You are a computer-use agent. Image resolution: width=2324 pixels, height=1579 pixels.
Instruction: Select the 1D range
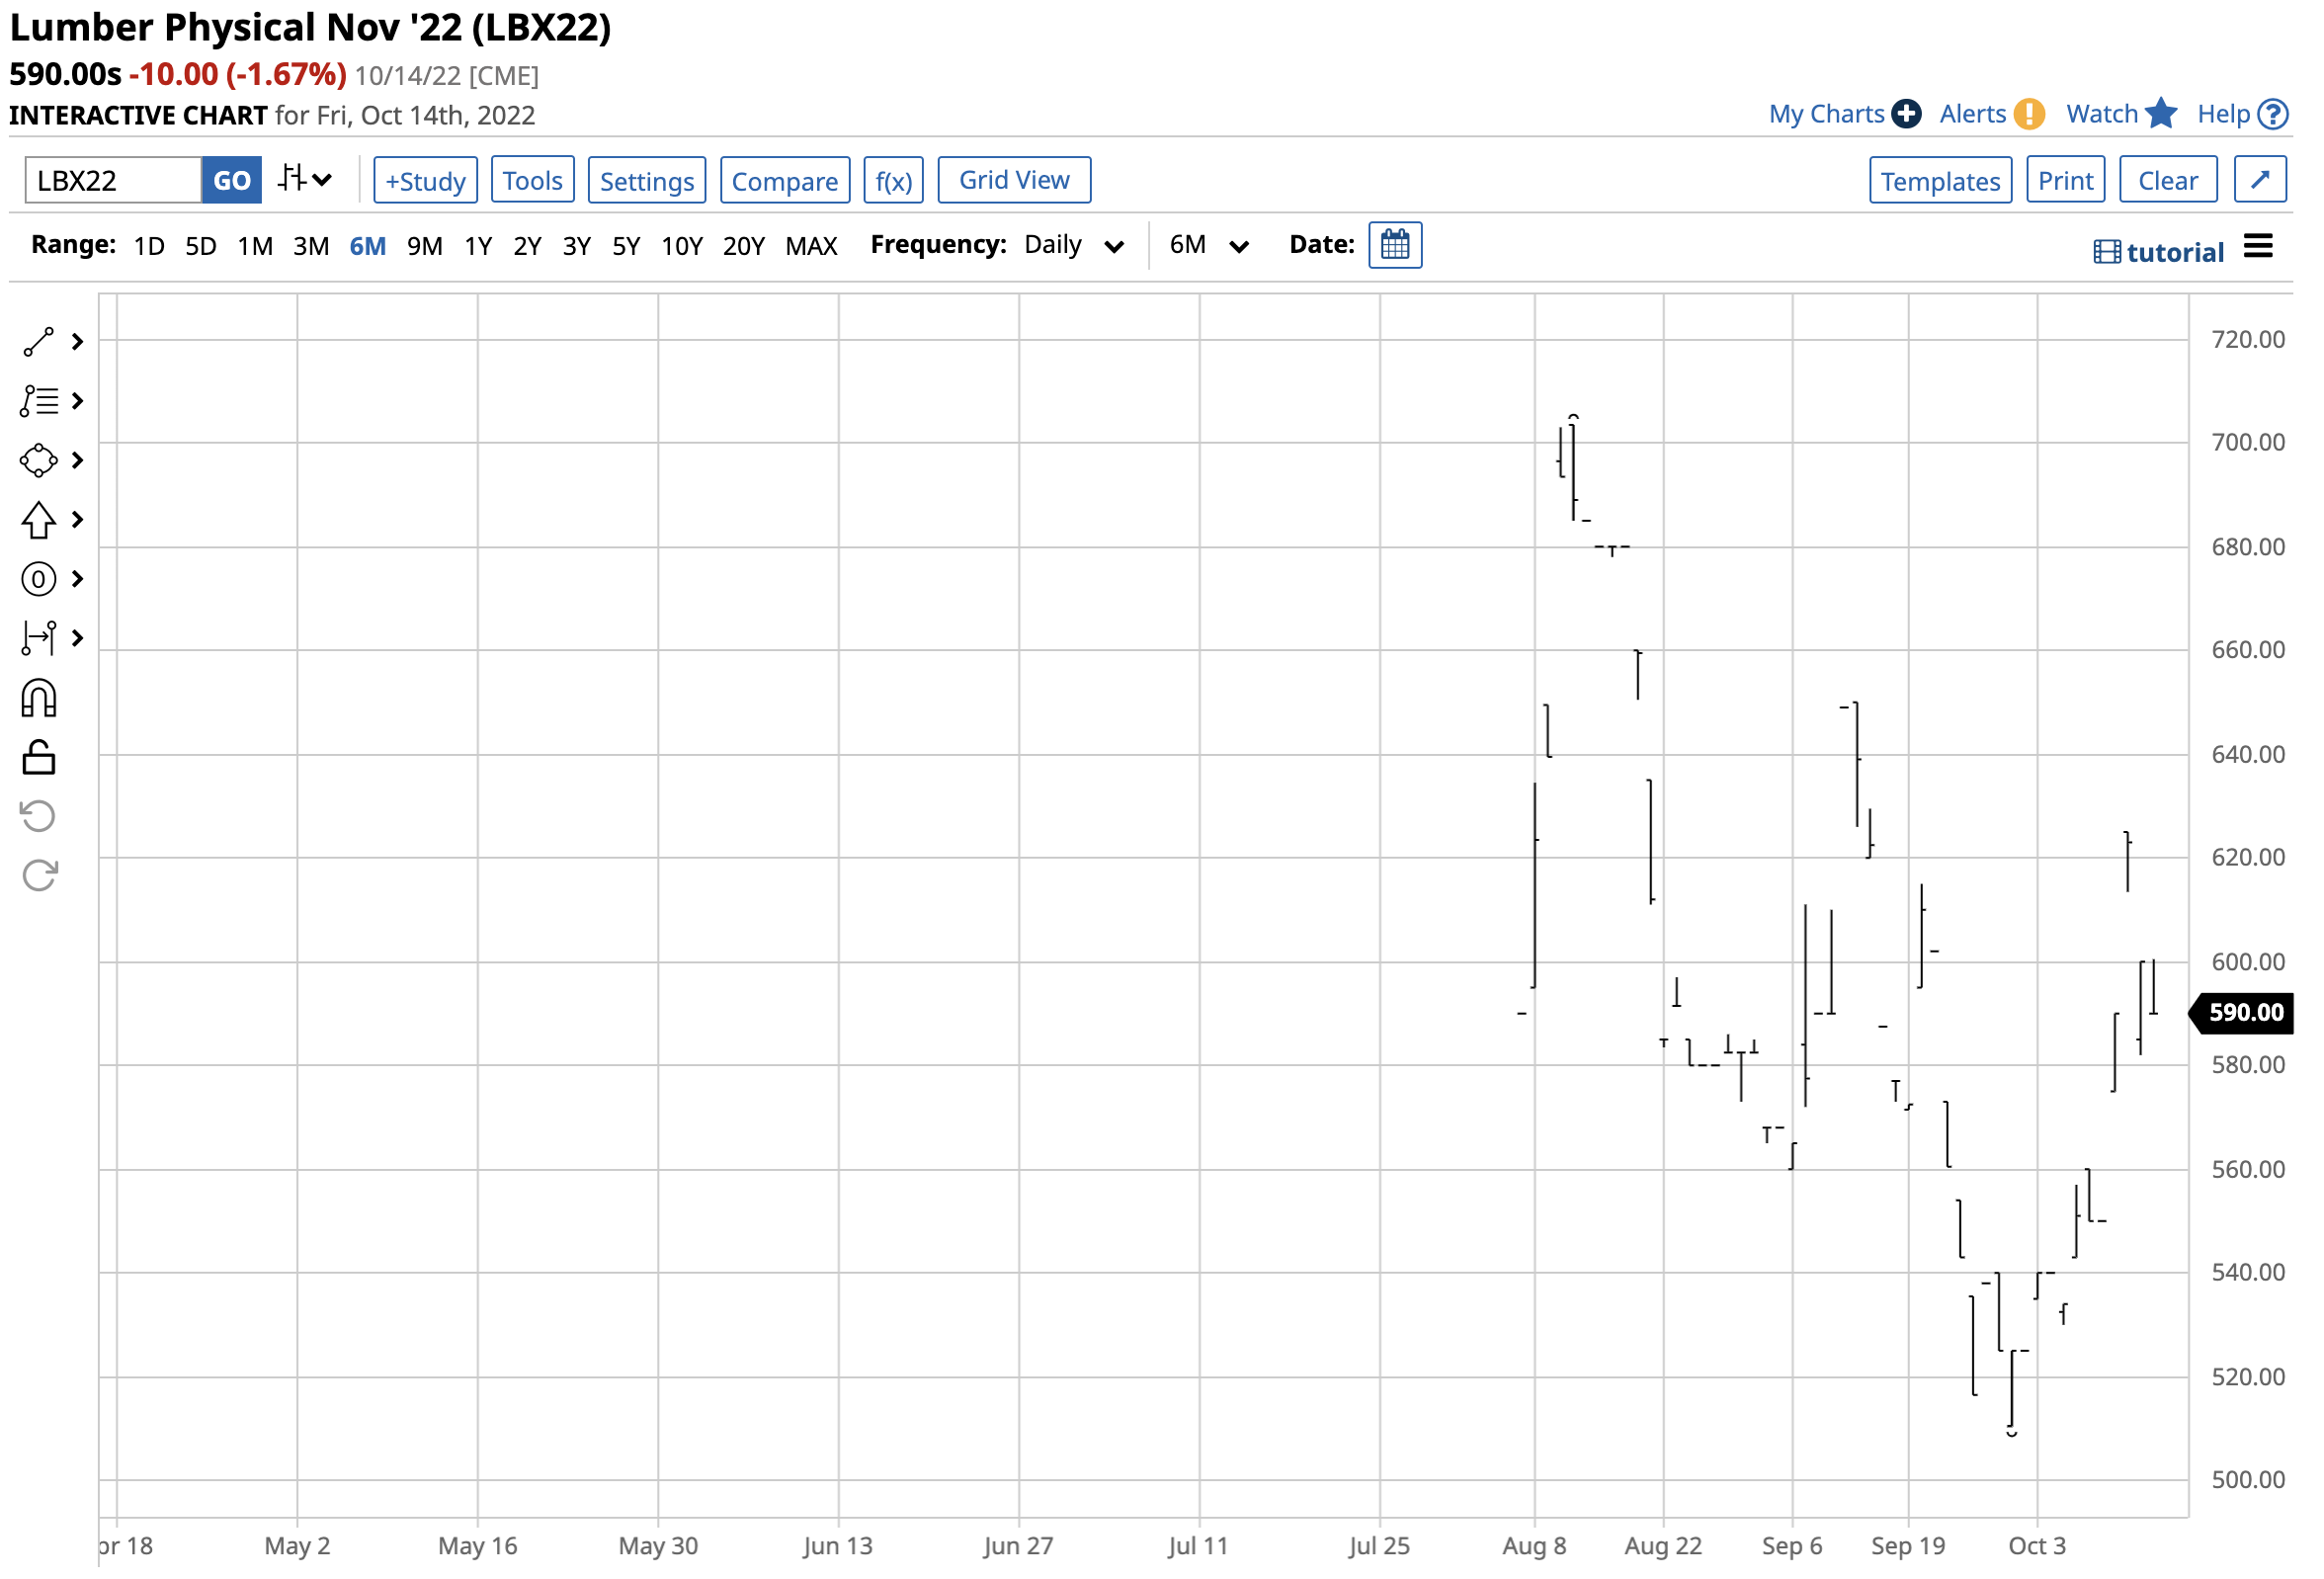149,246
